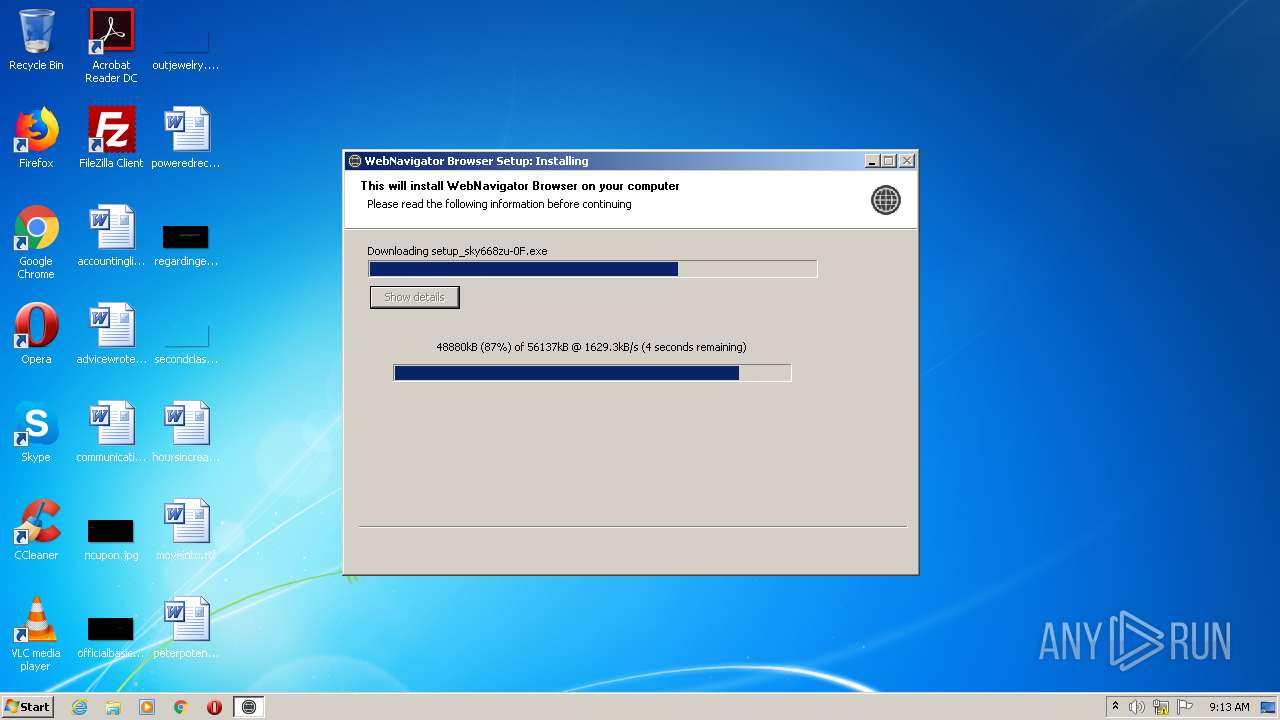Click the setup_sky668zu download progress bar
This screenshot has height=720, width=1280.
(x=593, y=269)
